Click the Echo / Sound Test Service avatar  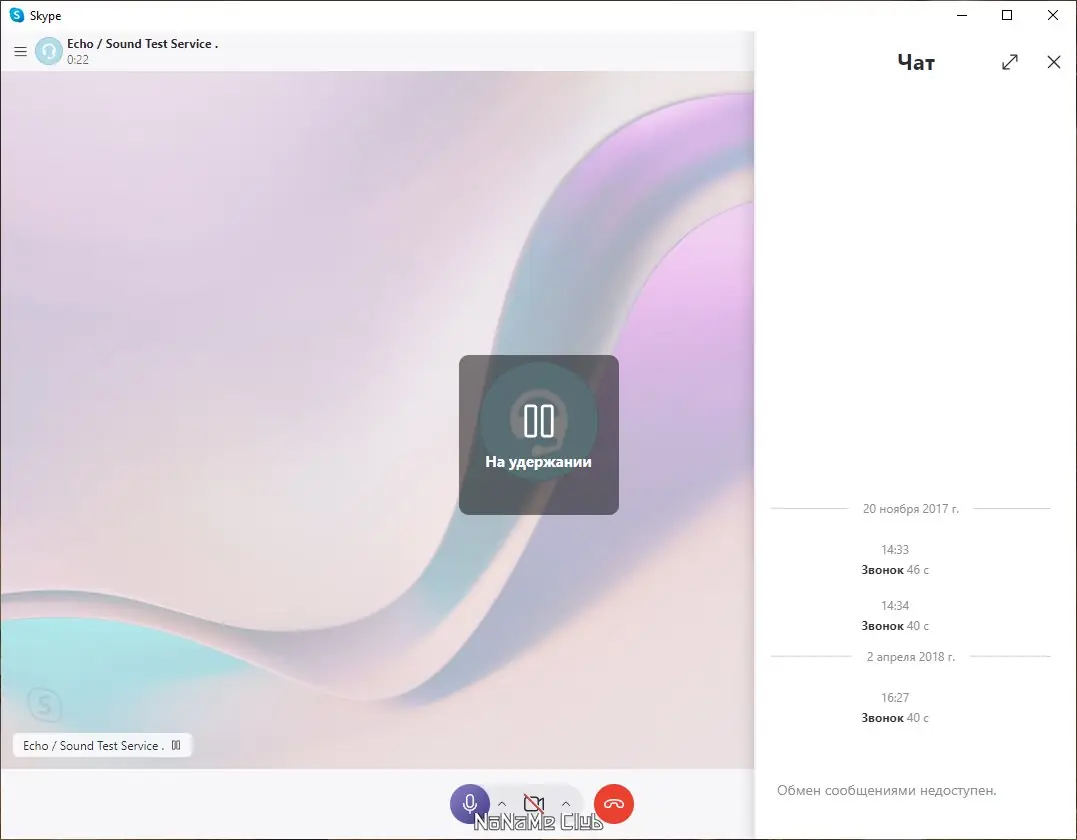(x=49, y=52)
